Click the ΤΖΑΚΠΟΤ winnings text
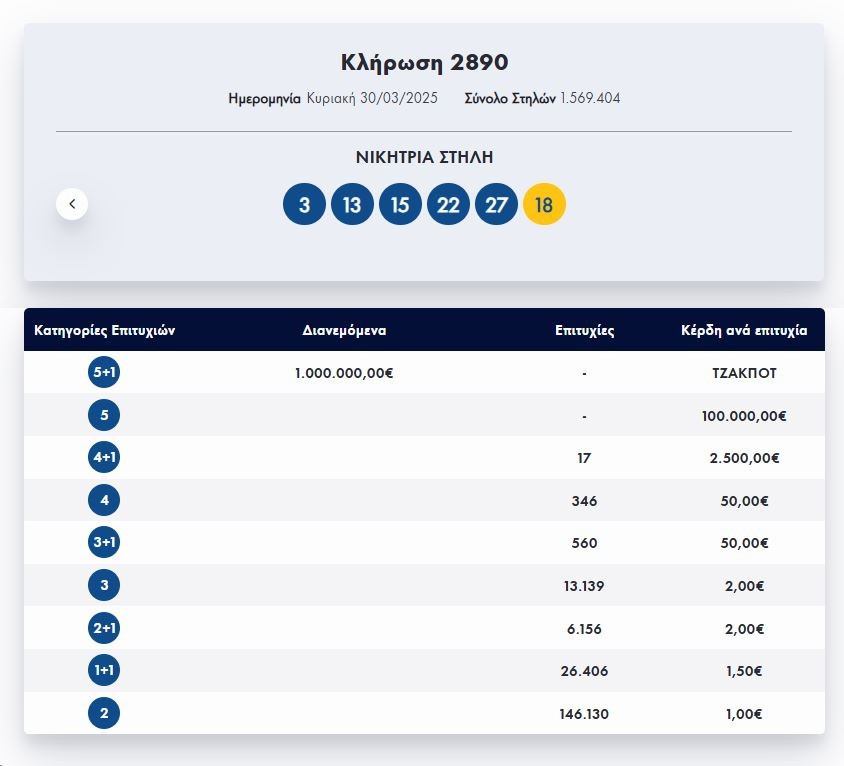The height and width of the screenshot is (766, 844). coord(744,373)
